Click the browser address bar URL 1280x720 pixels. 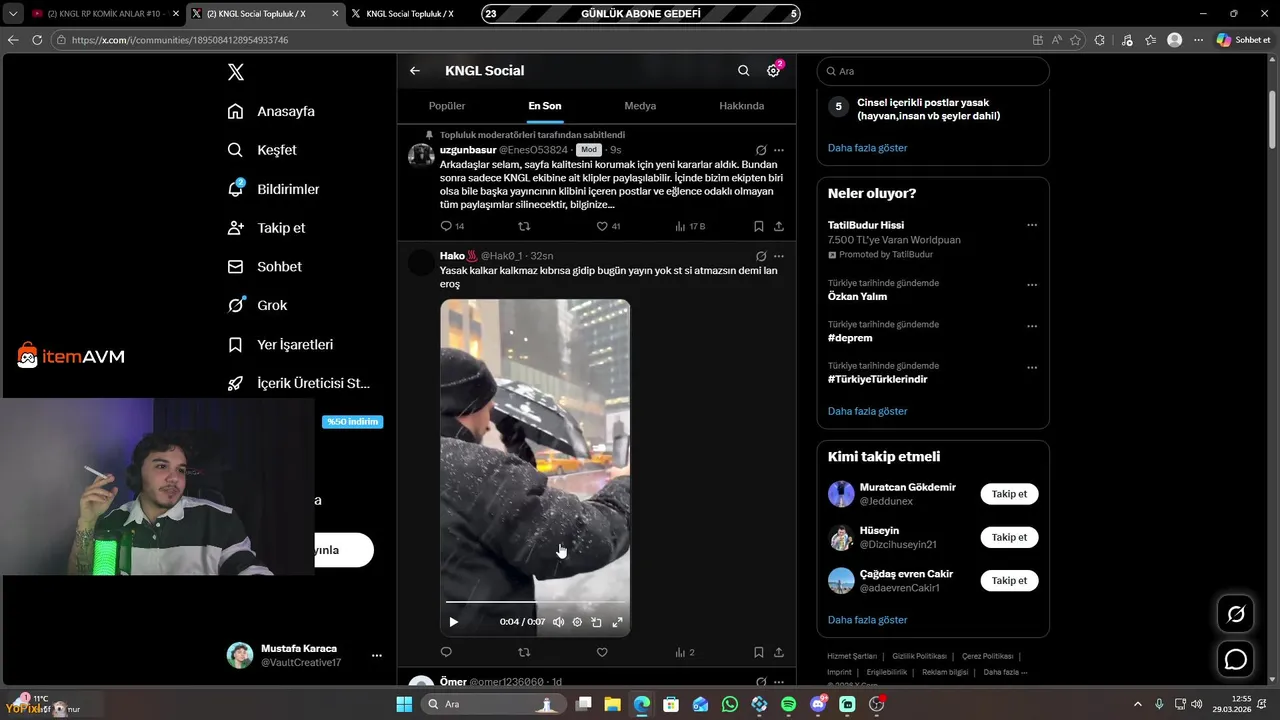(180, 40)
